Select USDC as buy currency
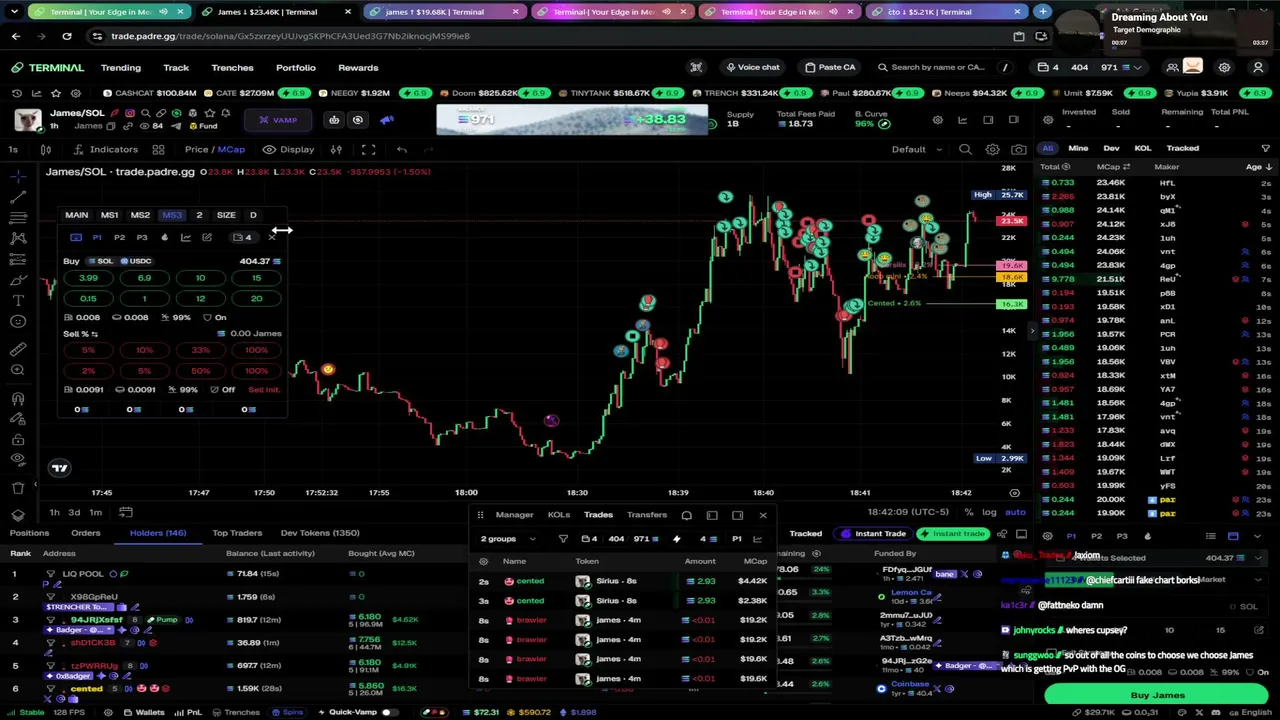 (x=135, y=261)
